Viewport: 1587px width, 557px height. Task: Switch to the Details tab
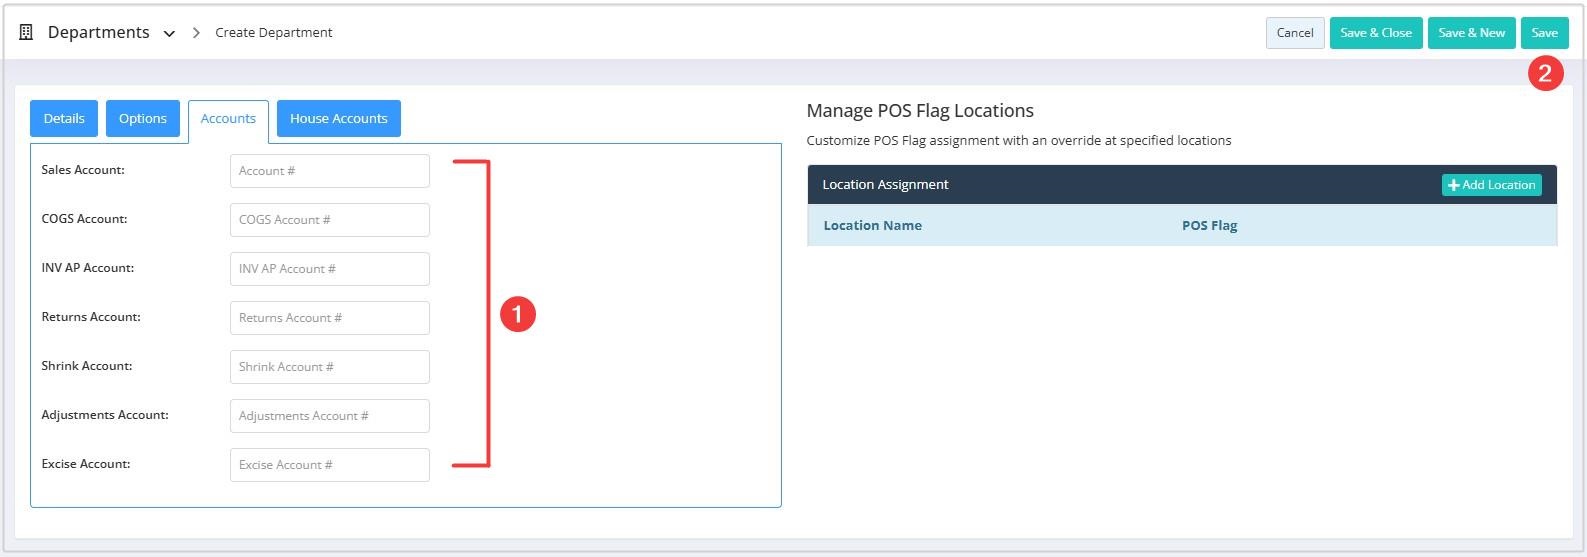(x=64, y=118)
